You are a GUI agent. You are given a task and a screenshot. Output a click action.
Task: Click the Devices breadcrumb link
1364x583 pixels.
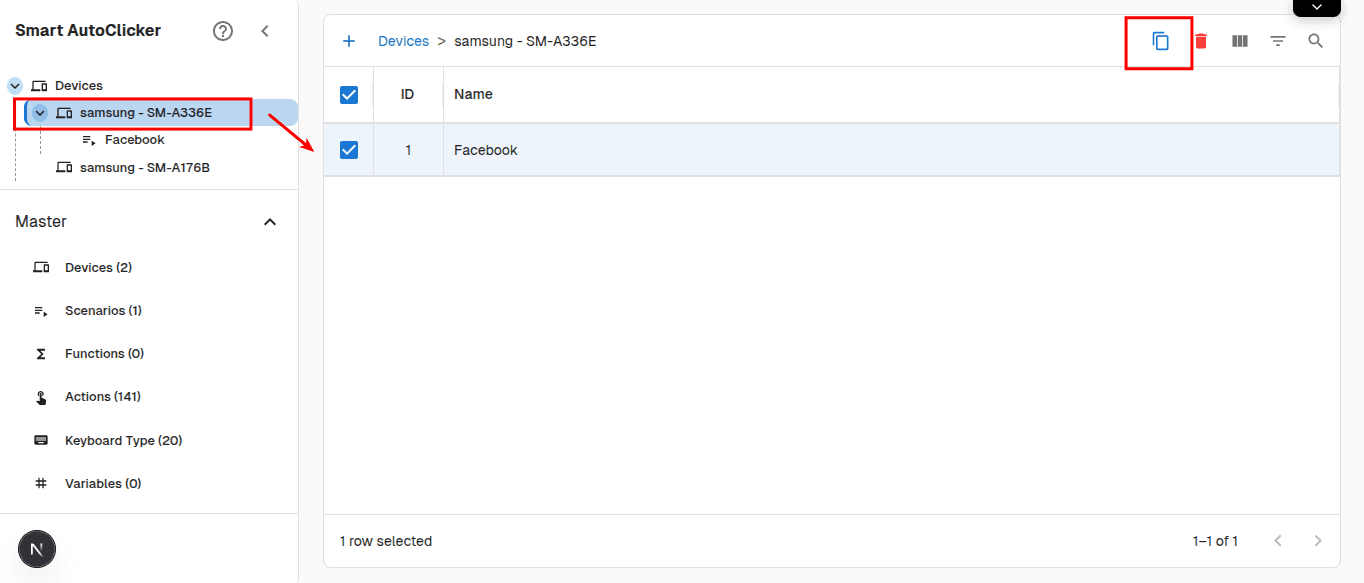403,41
